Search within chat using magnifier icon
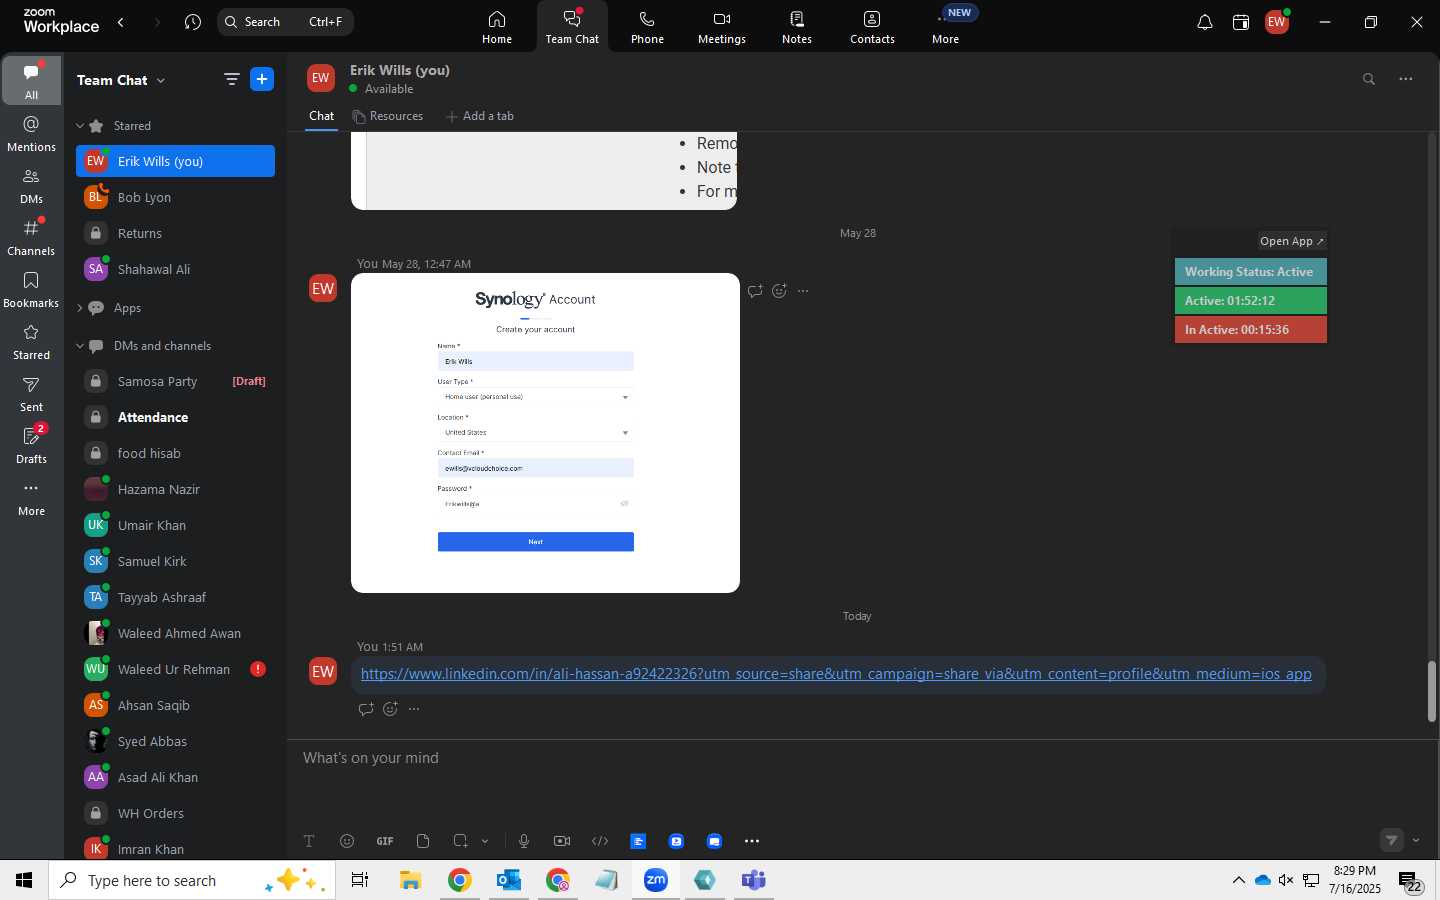 tap(1369, 79)
